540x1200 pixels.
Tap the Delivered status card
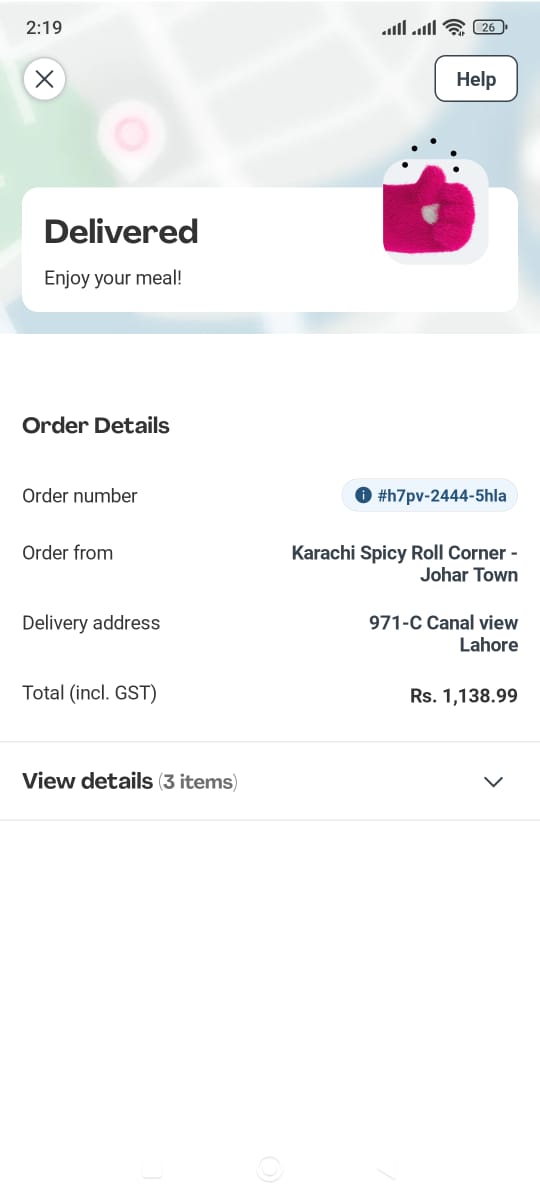point(270,249)
